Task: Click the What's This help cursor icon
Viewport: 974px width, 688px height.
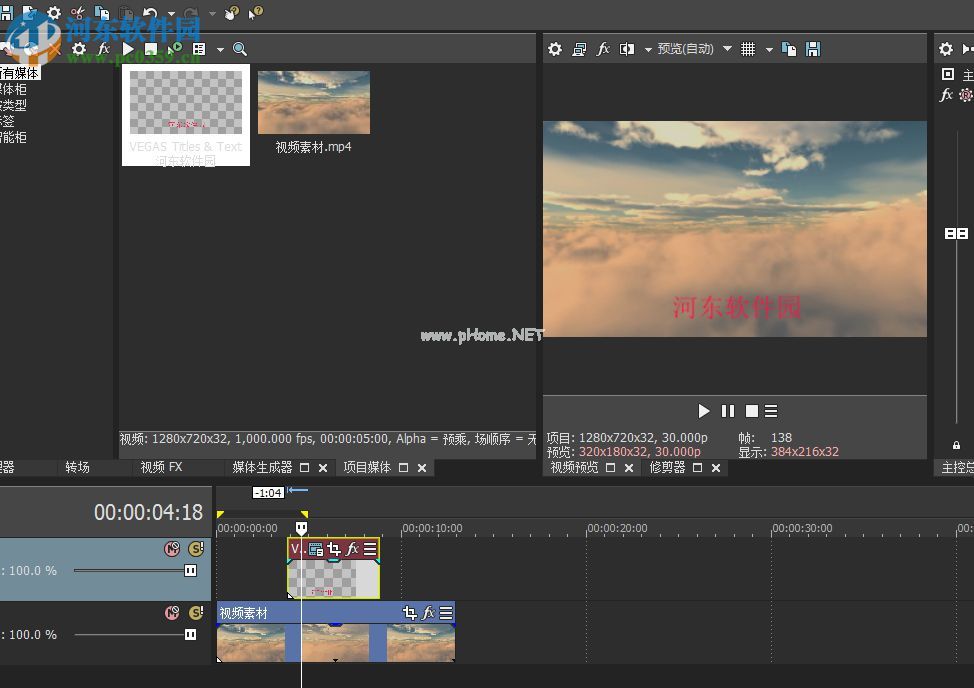Action: pos(255,12)
